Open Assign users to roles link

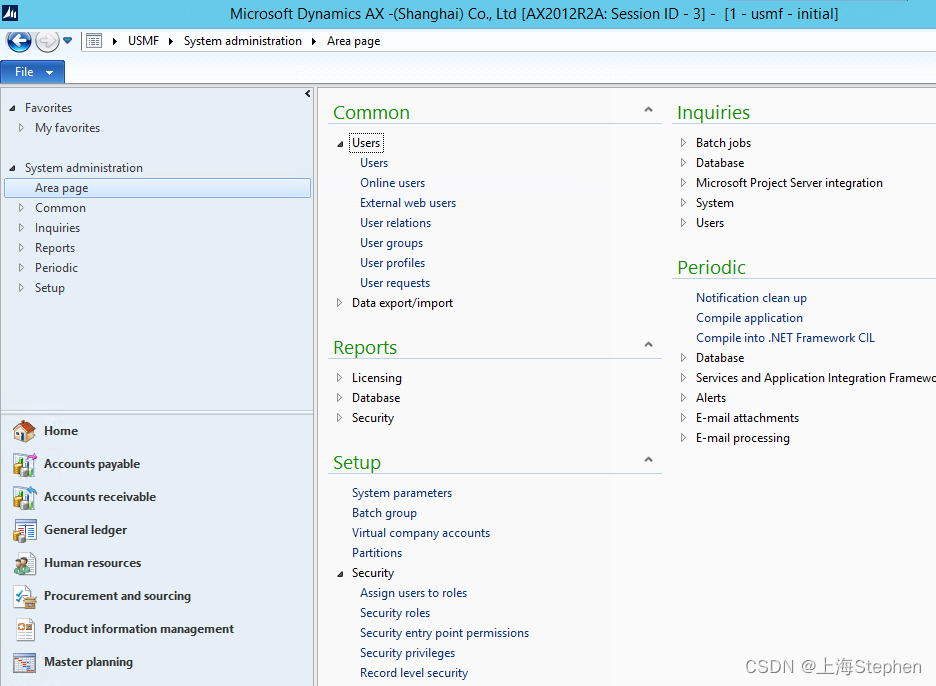tap(413, 593)
